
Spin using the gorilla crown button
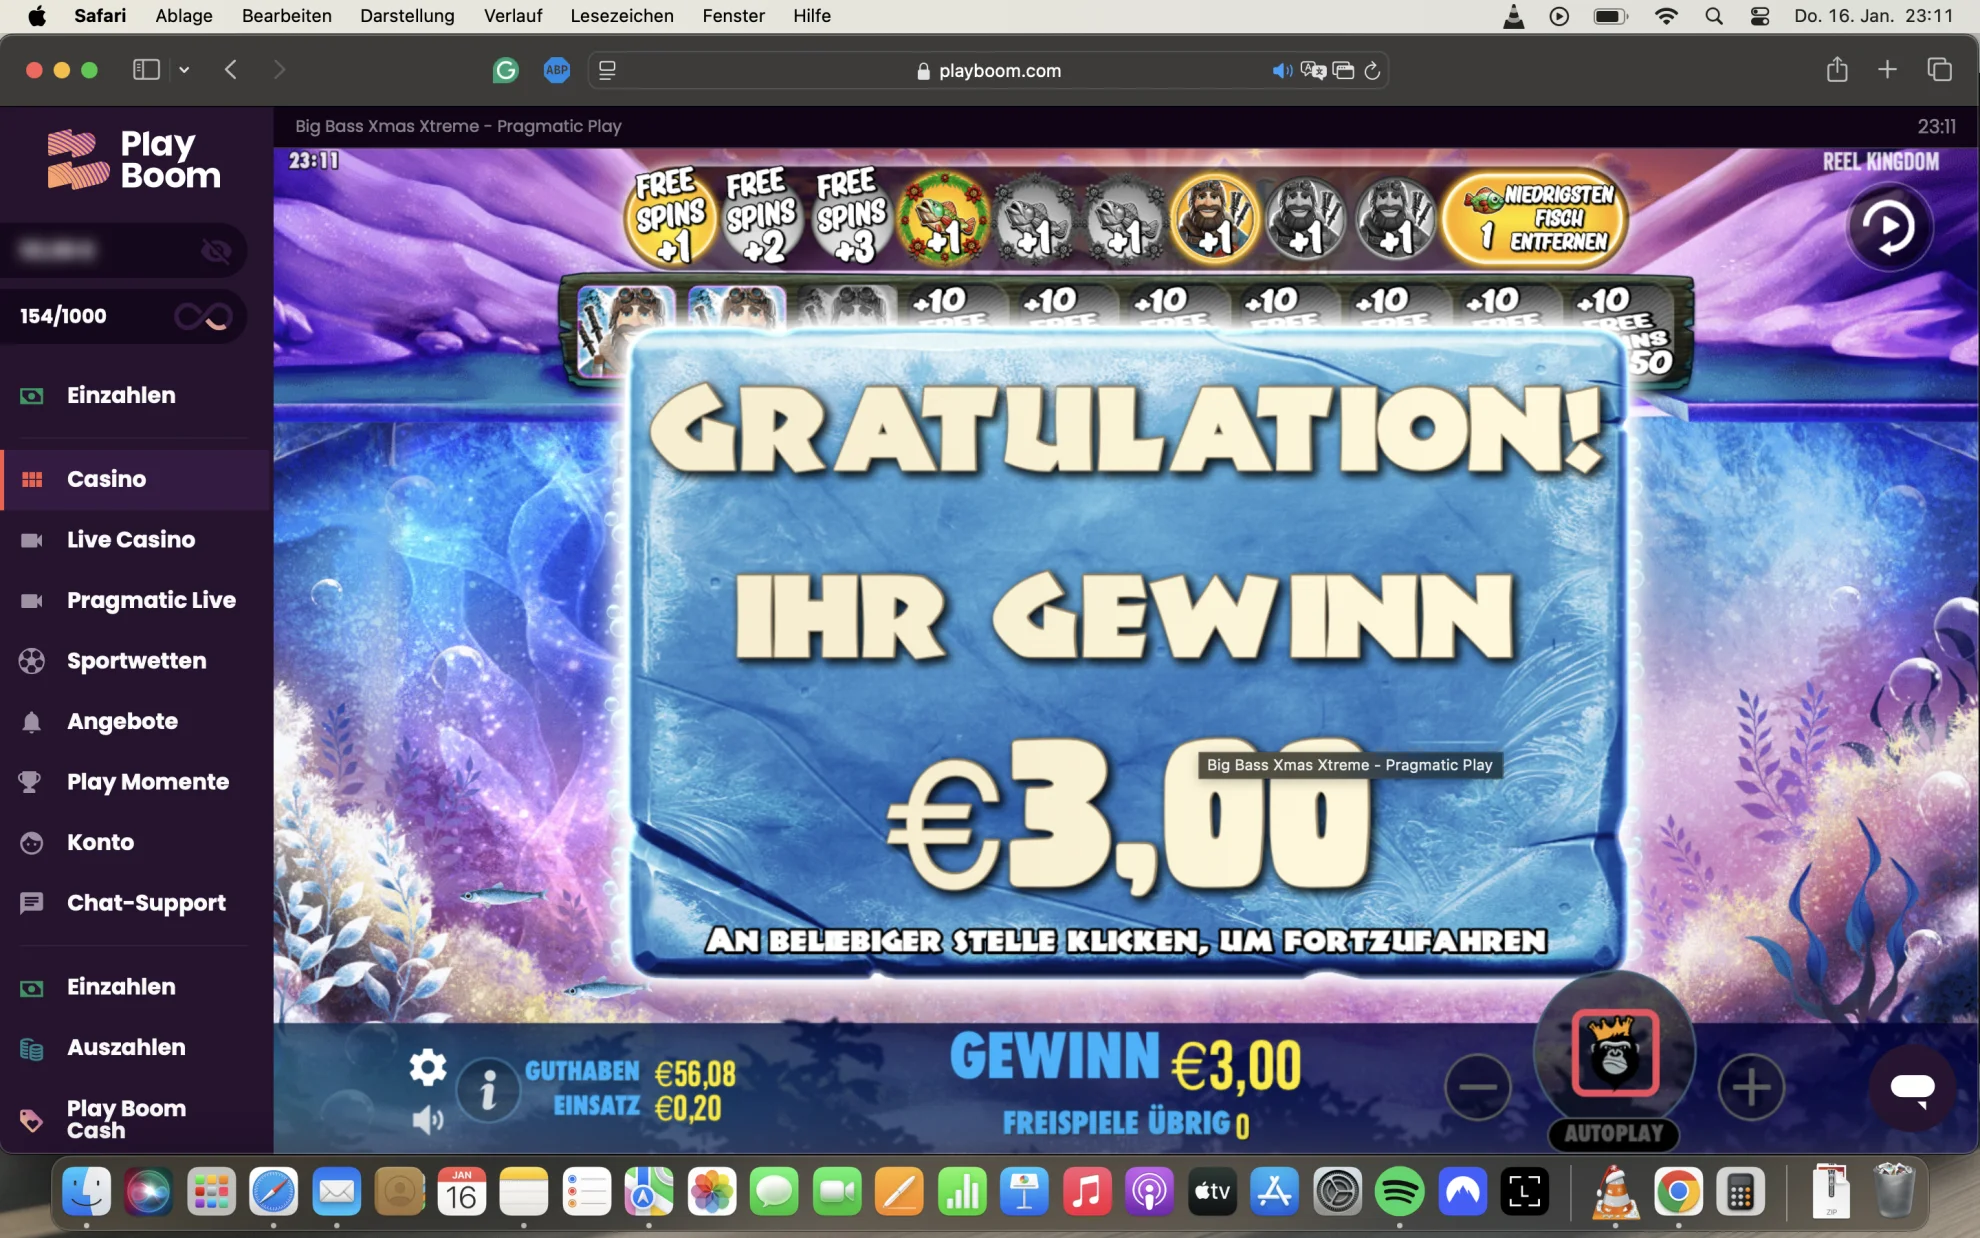coord(1615,1054)
